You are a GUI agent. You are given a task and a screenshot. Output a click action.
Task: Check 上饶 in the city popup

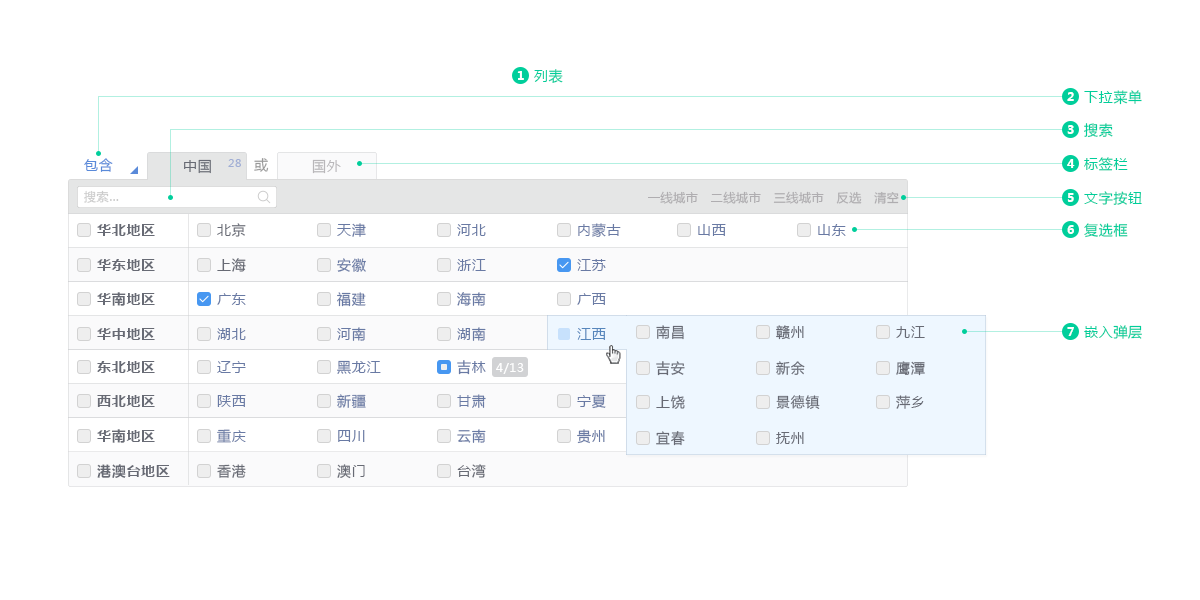[x=643, y=402]
